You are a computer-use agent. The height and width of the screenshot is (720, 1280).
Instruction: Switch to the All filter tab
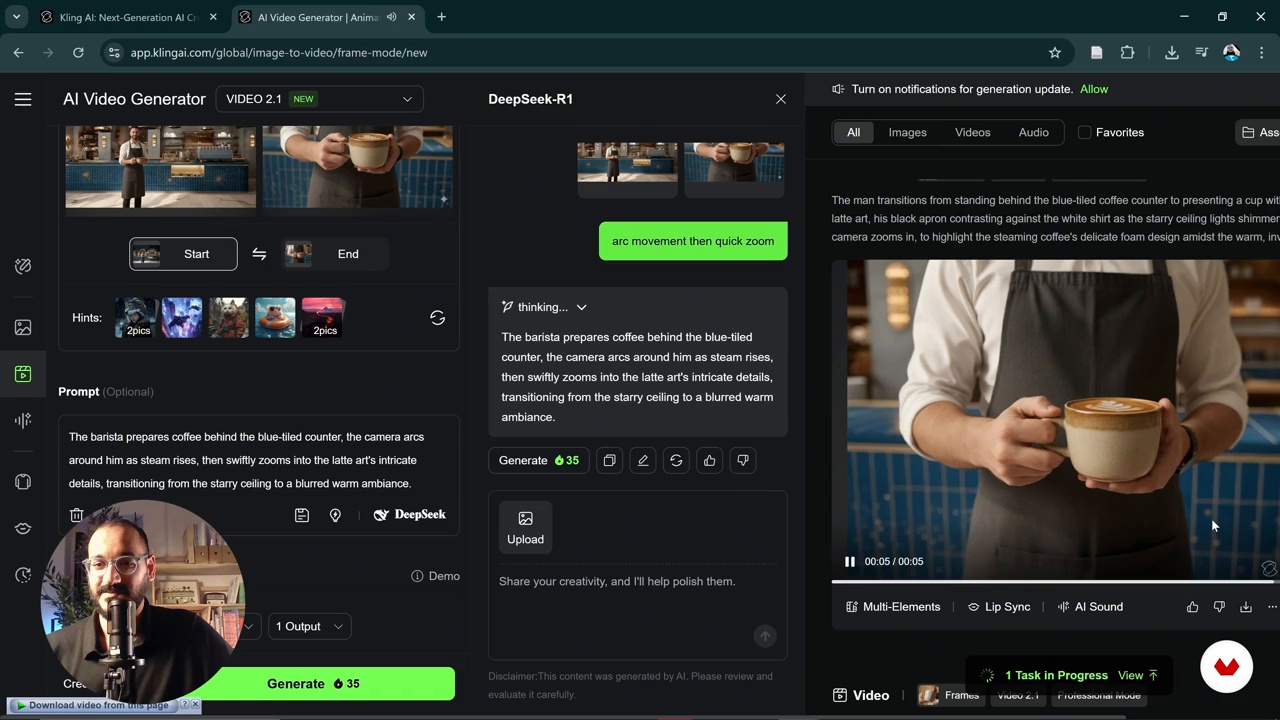point(853,132)
